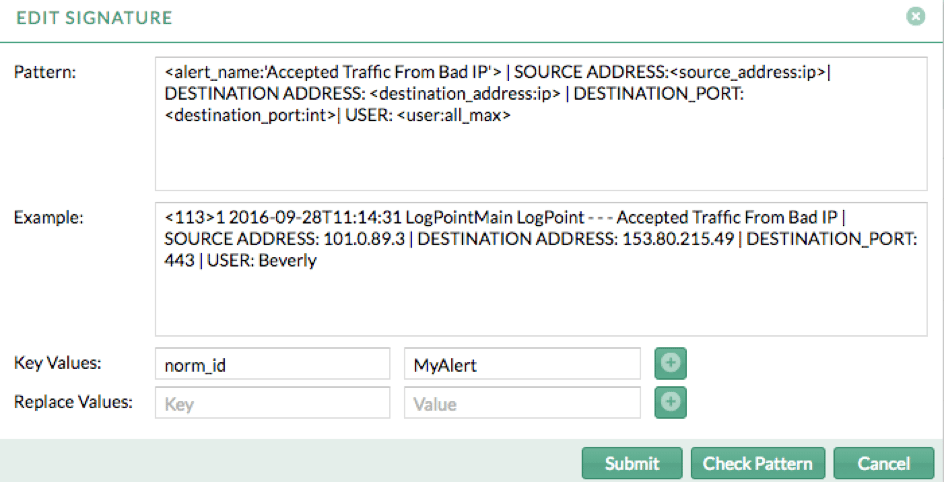Image resolution: width=944 pixels, height=482 pixels.
Task: Focus the MyAlert value field
Action: coord(521,365)
